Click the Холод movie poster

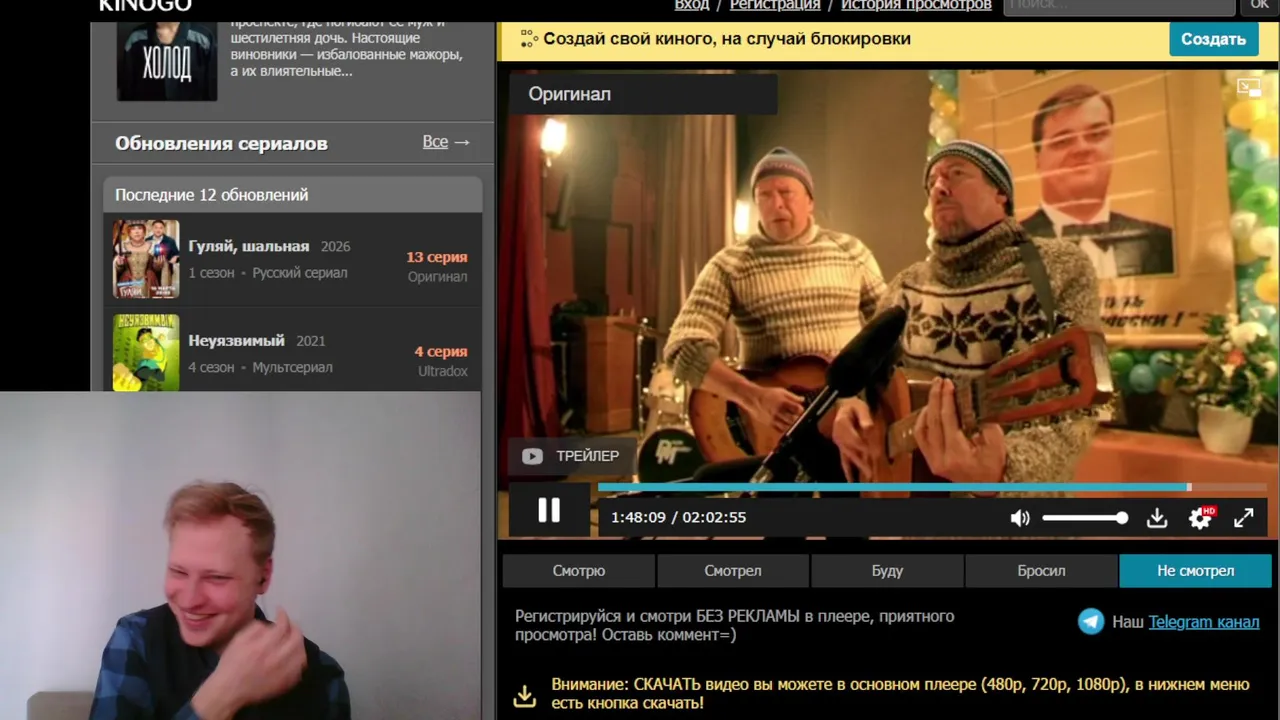[x=167, y=60]
